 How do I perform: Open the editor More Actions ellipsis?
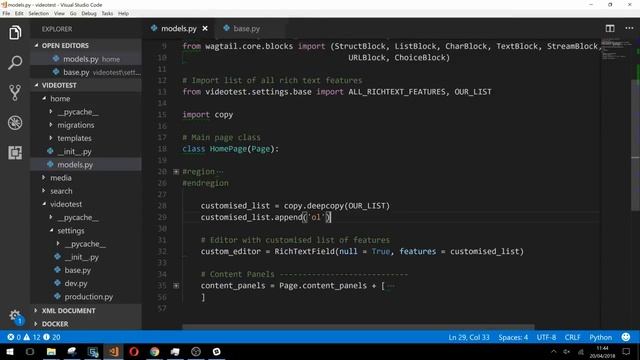pyautogui.click(x=629, y=28)
